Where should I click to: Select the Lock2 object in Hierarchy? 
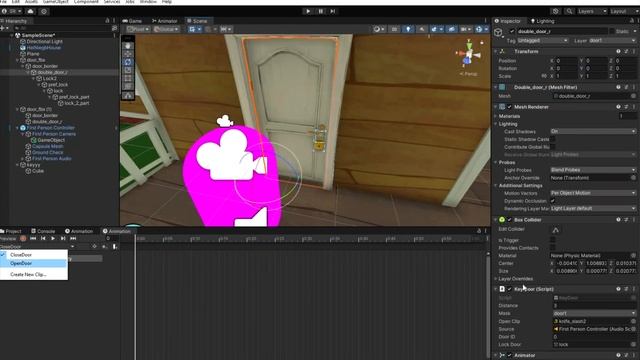pyautogui.click(x=50, y=78)
